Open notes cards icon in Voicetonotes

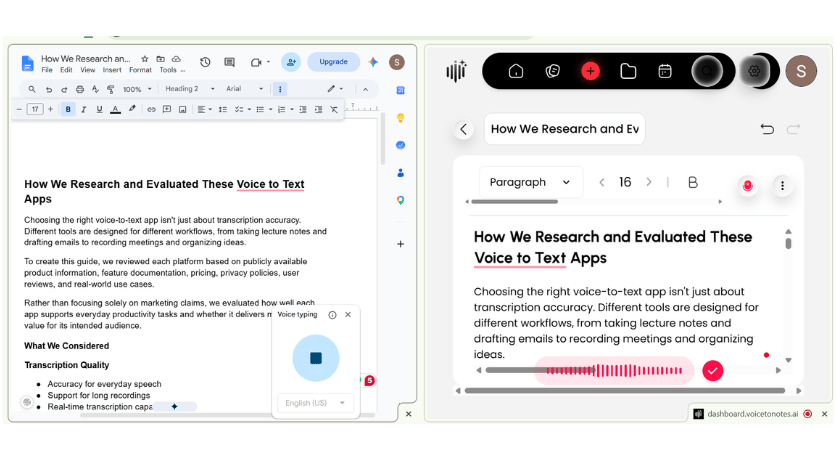point(553,71)
